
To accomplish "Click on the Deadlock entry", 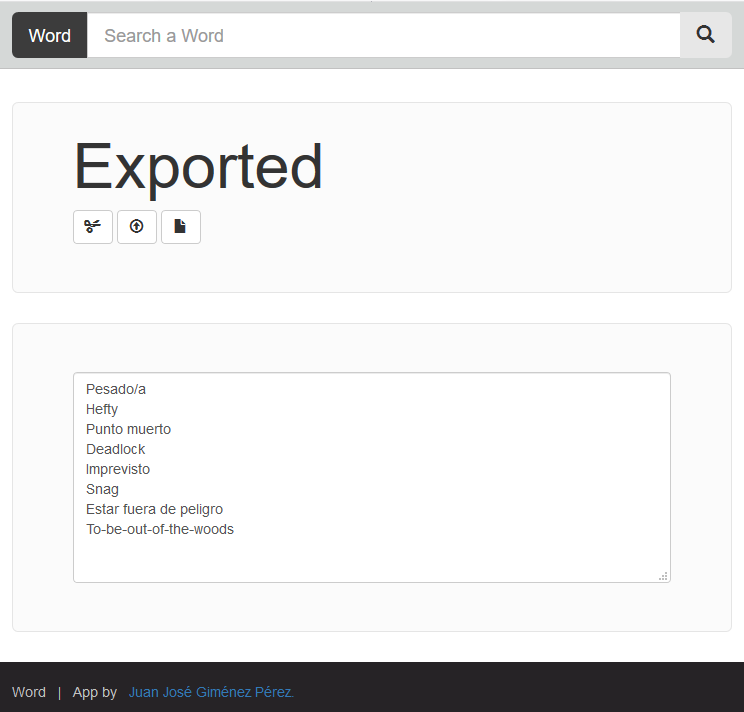I will [x=115, y=449].
